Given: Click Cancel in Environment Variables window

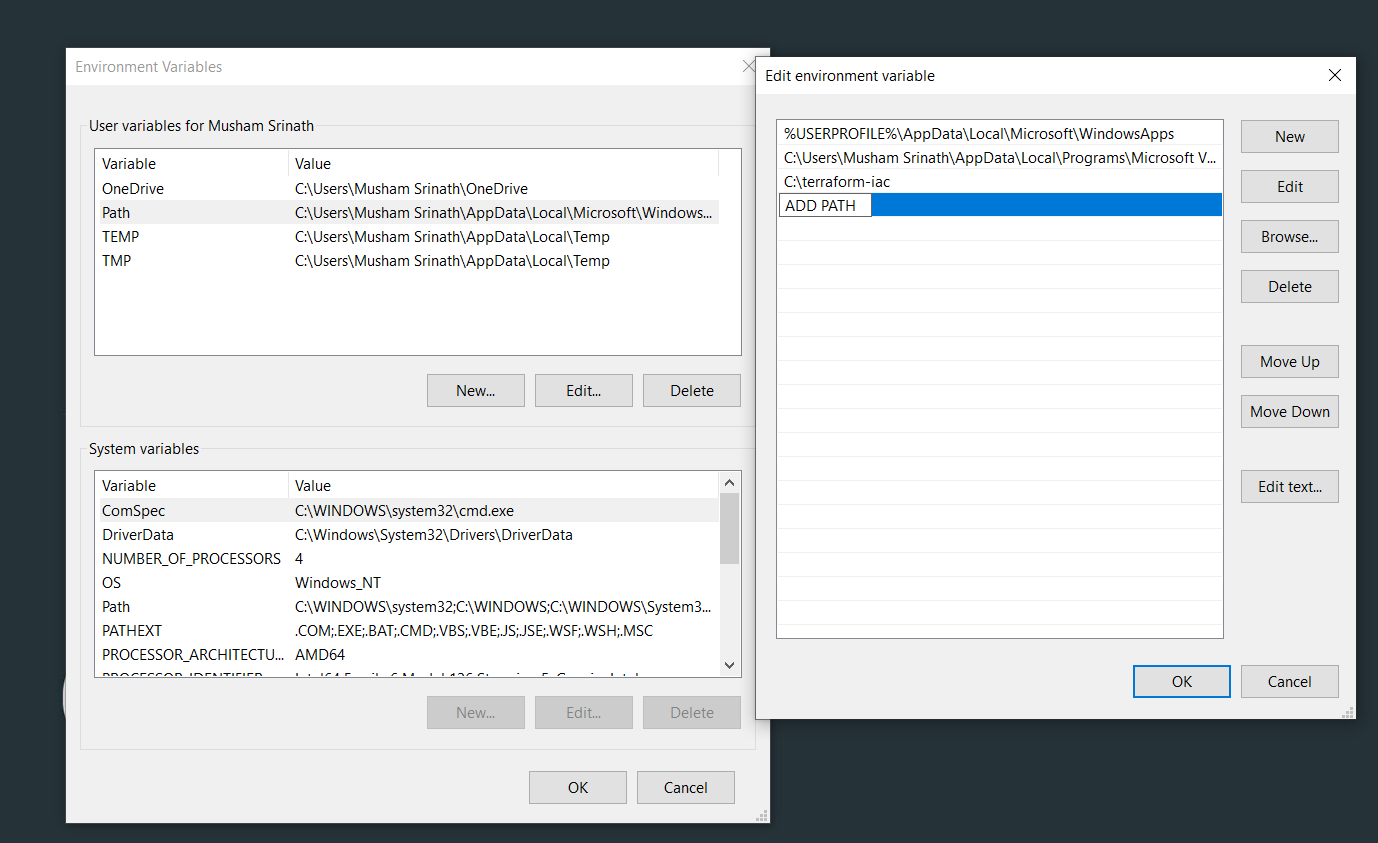Looking at the screenshot, I should (x=685, y=788).
